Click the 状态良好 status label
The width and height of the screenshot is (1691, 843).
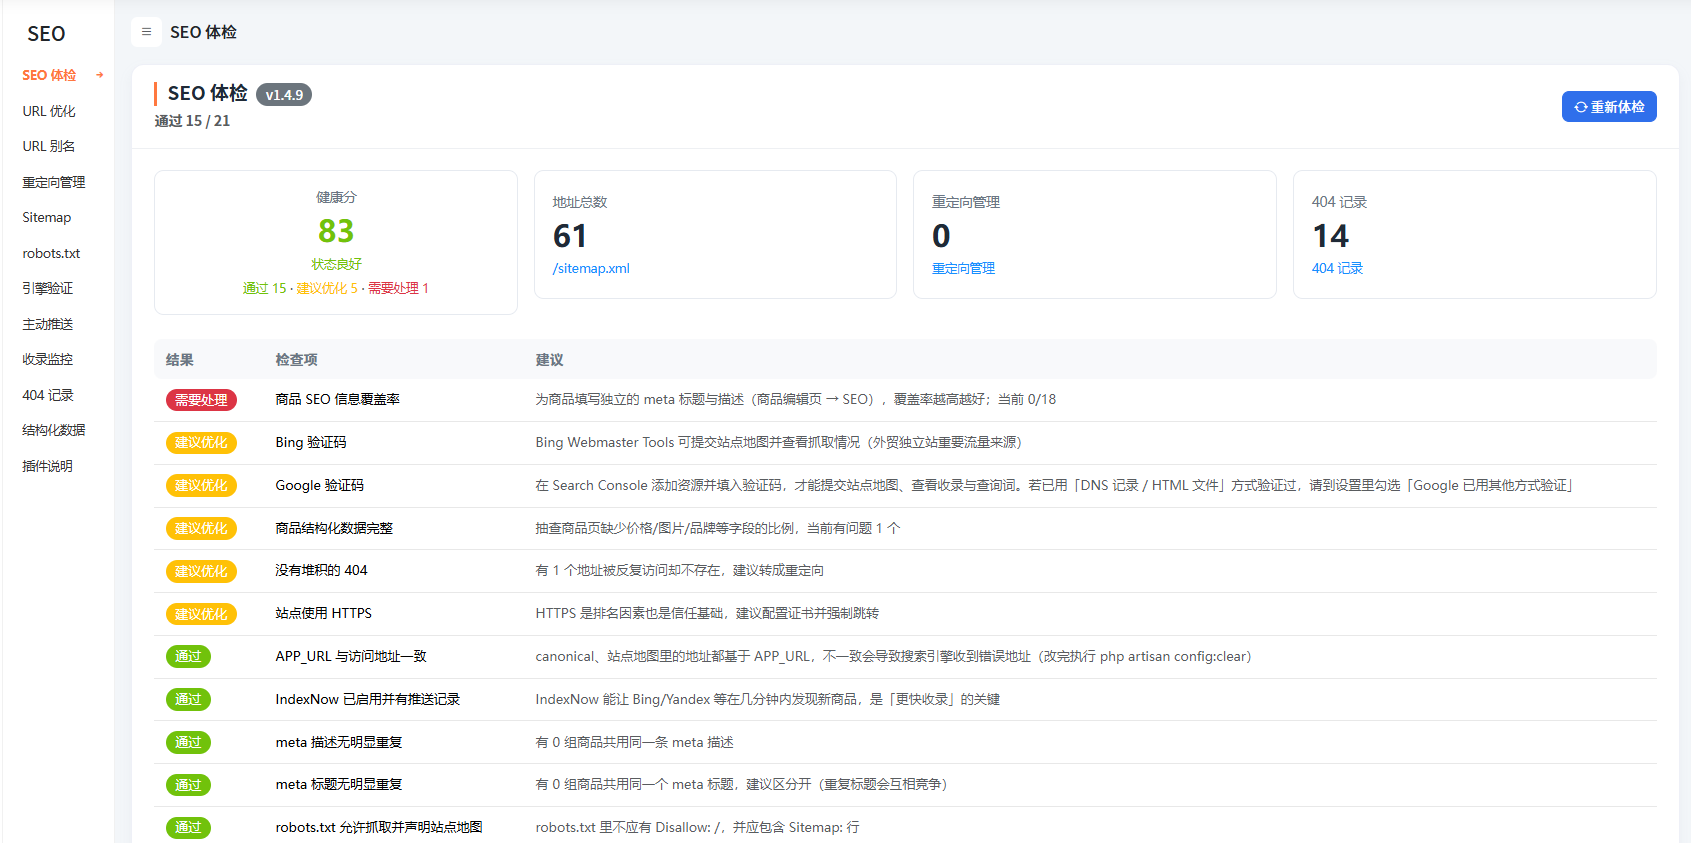pyautogui.click(x=336, y=264)
